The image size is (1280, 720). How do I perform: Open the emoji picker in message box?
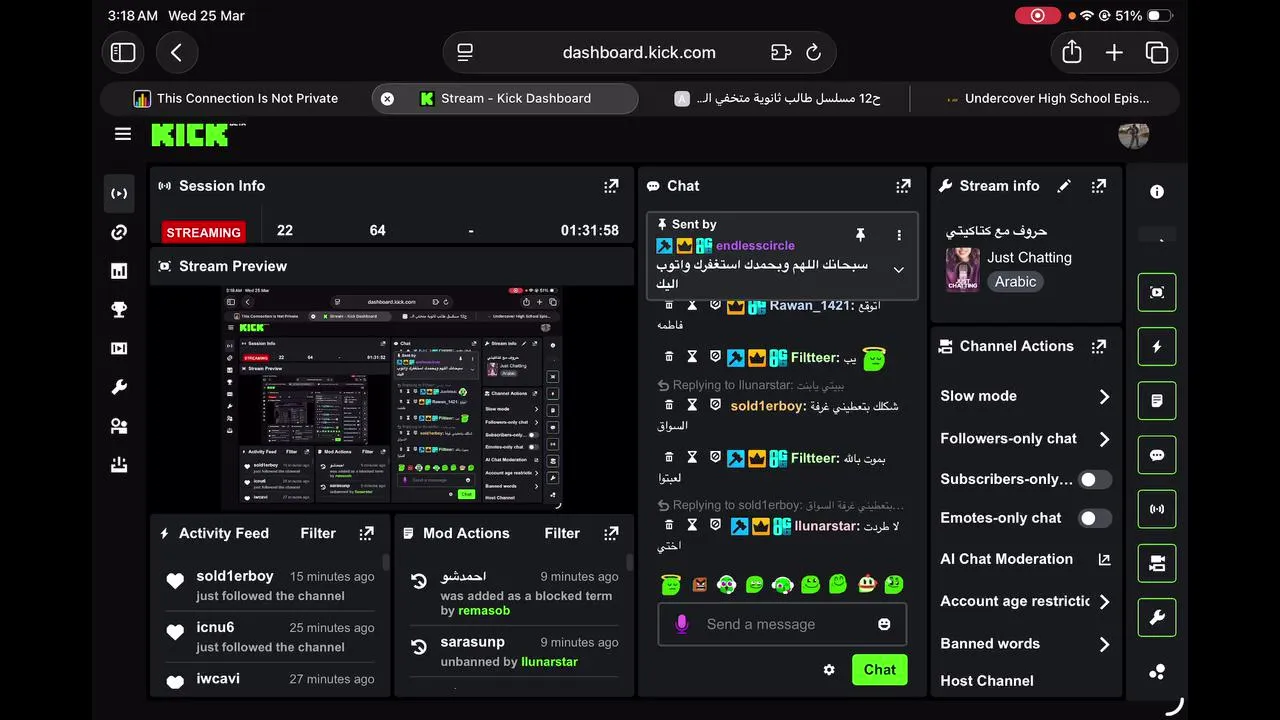(x=884, y=624)
